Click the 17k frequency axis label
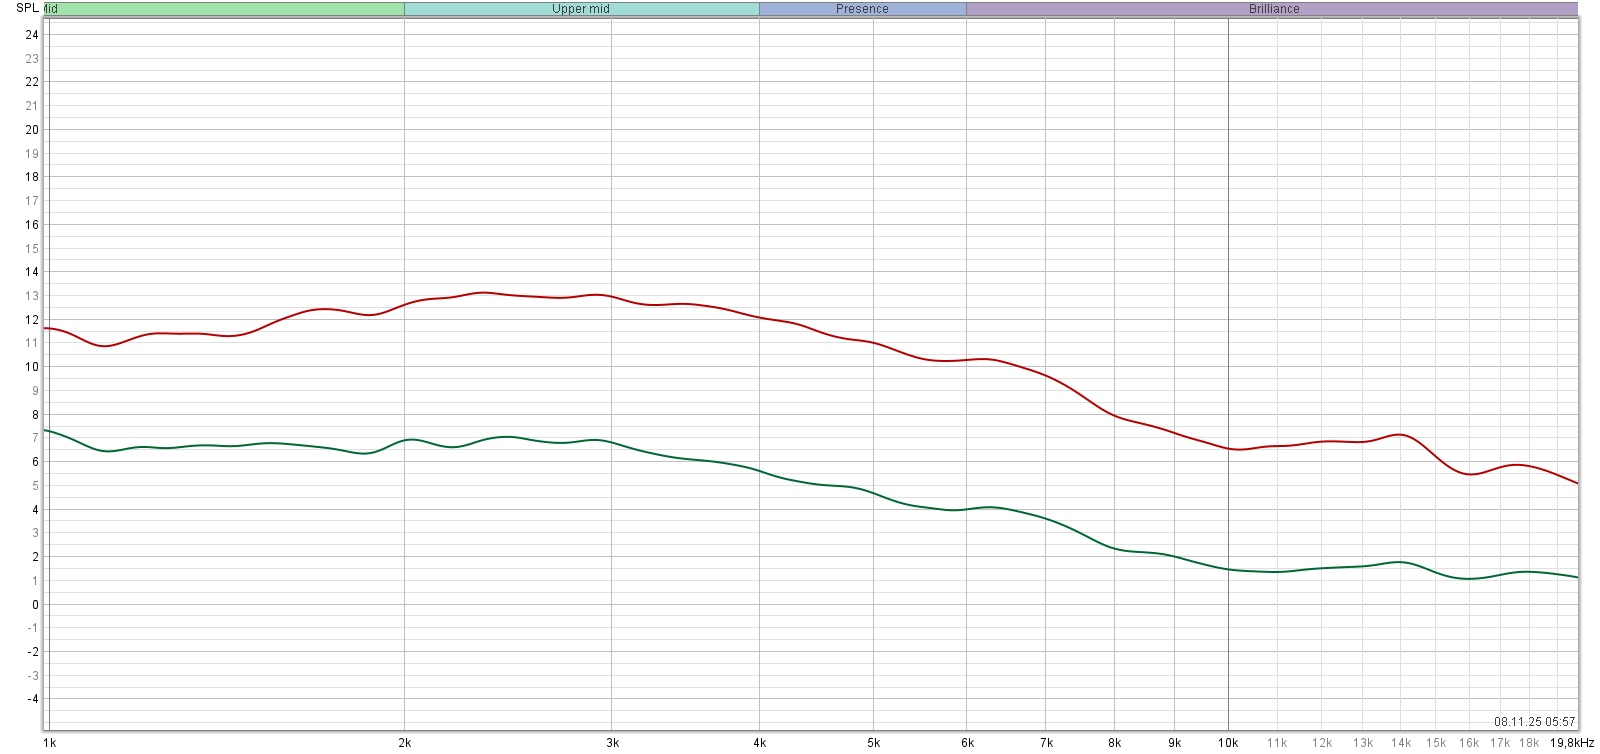1600x754 pixels. click(1500, 743)
